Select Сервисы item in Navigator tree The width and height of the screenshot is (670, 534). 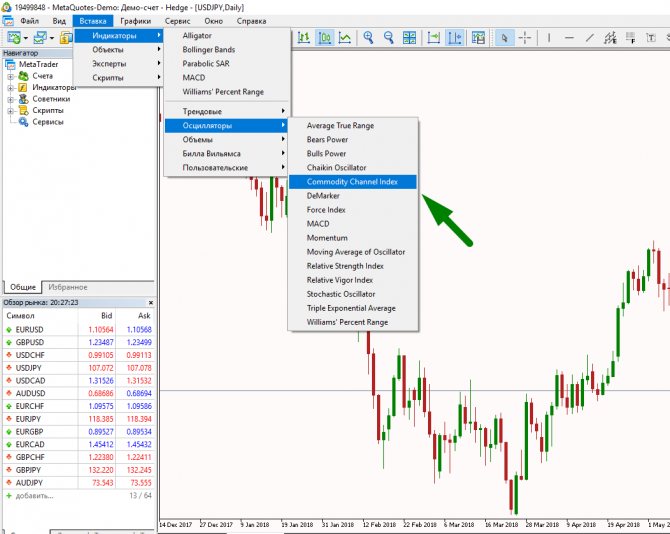[x=47, y=123]
